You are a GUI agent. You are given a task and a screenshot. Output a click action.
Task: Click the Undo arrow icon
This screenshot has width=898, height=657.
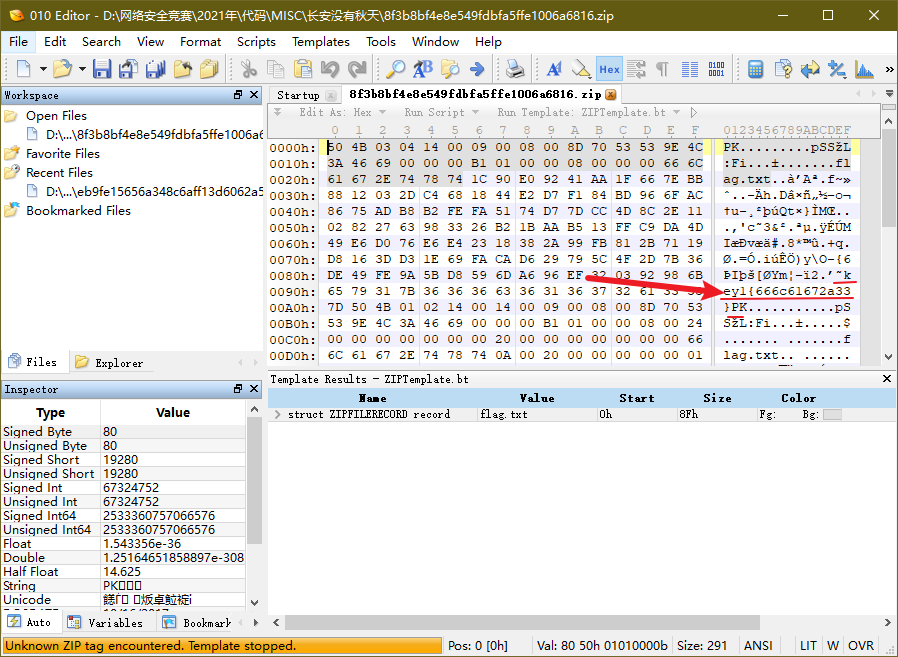click(329, 69)
